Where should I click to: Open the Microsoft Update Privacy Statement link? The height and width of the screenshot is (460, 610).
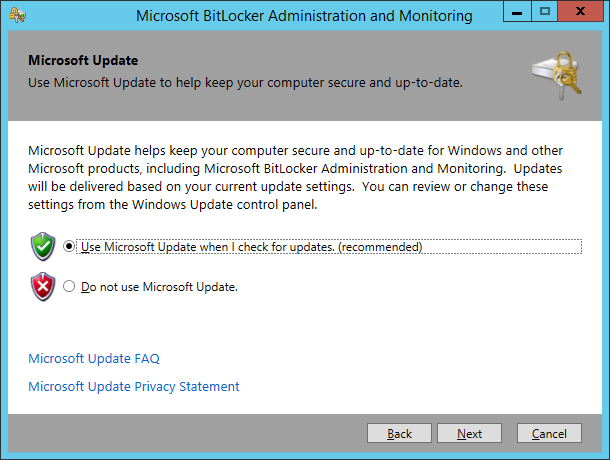tap(133, 386)
